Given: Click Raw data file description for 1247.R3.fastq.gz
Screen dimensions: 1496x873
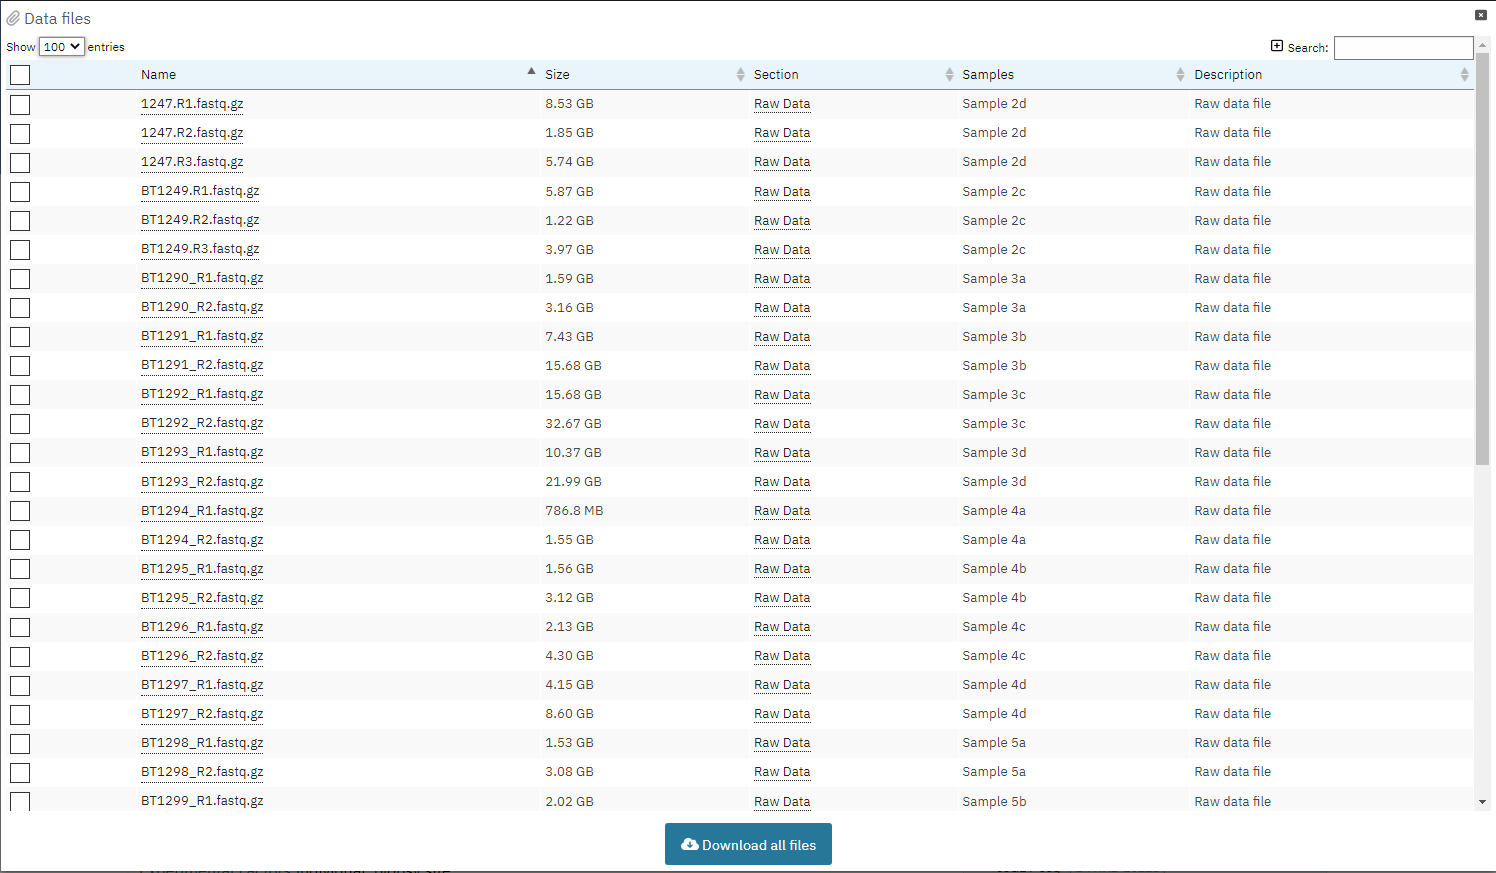Looking at the screenshot, I should [1232, 162].
